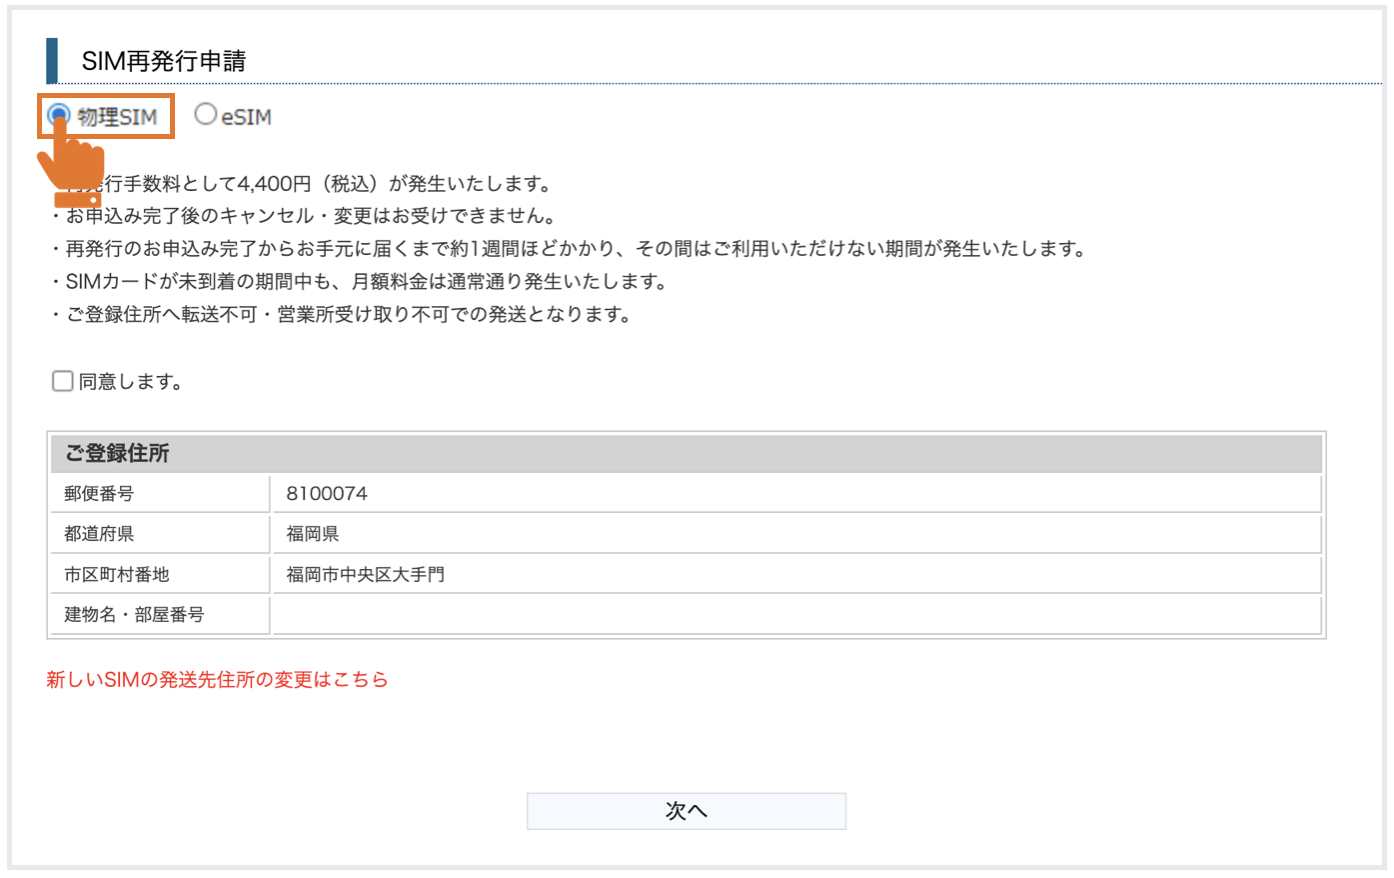Click the orange hand pointer icon
The width and height of the screenshot is (1394, 878).
point(72,165)
